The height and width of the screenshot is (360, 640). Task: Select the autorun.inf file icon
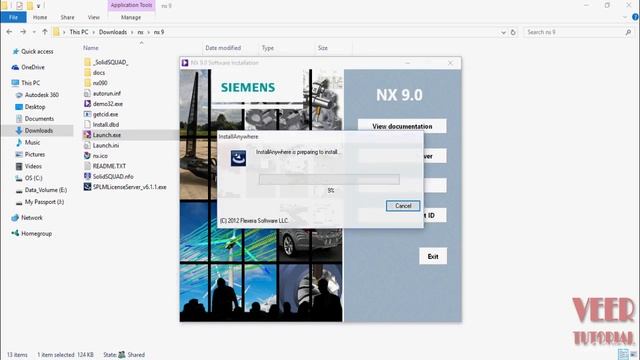(x=87, y=93)
